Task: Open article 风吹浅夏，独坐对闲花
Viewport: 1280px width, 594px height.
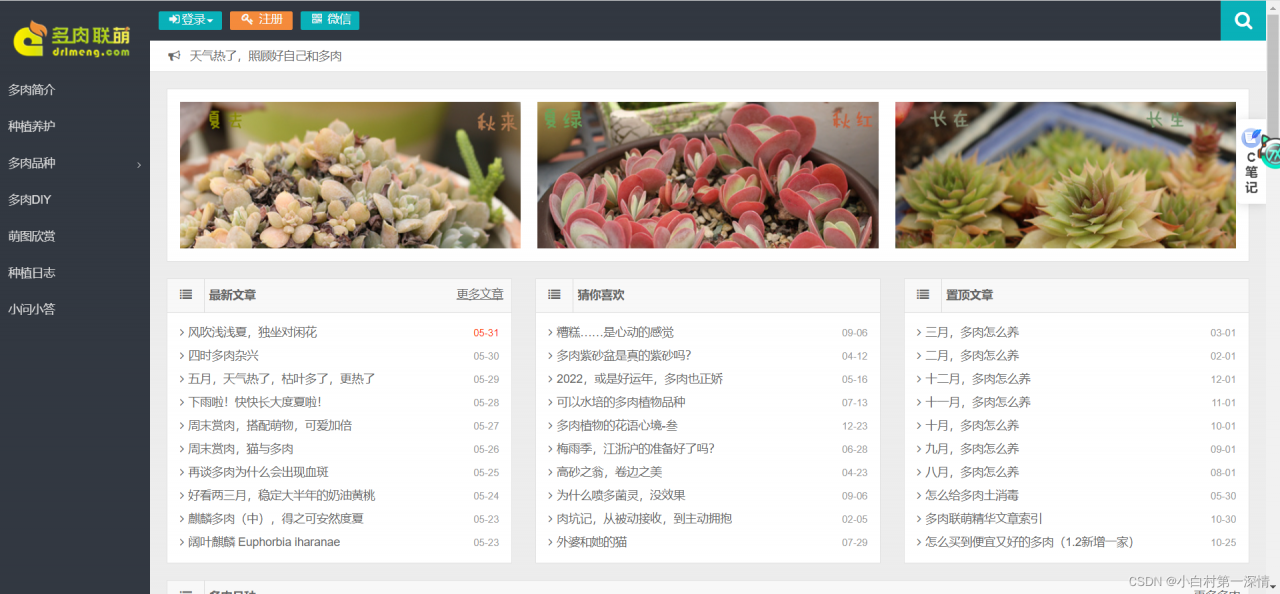Action: (x=252, y=332)
